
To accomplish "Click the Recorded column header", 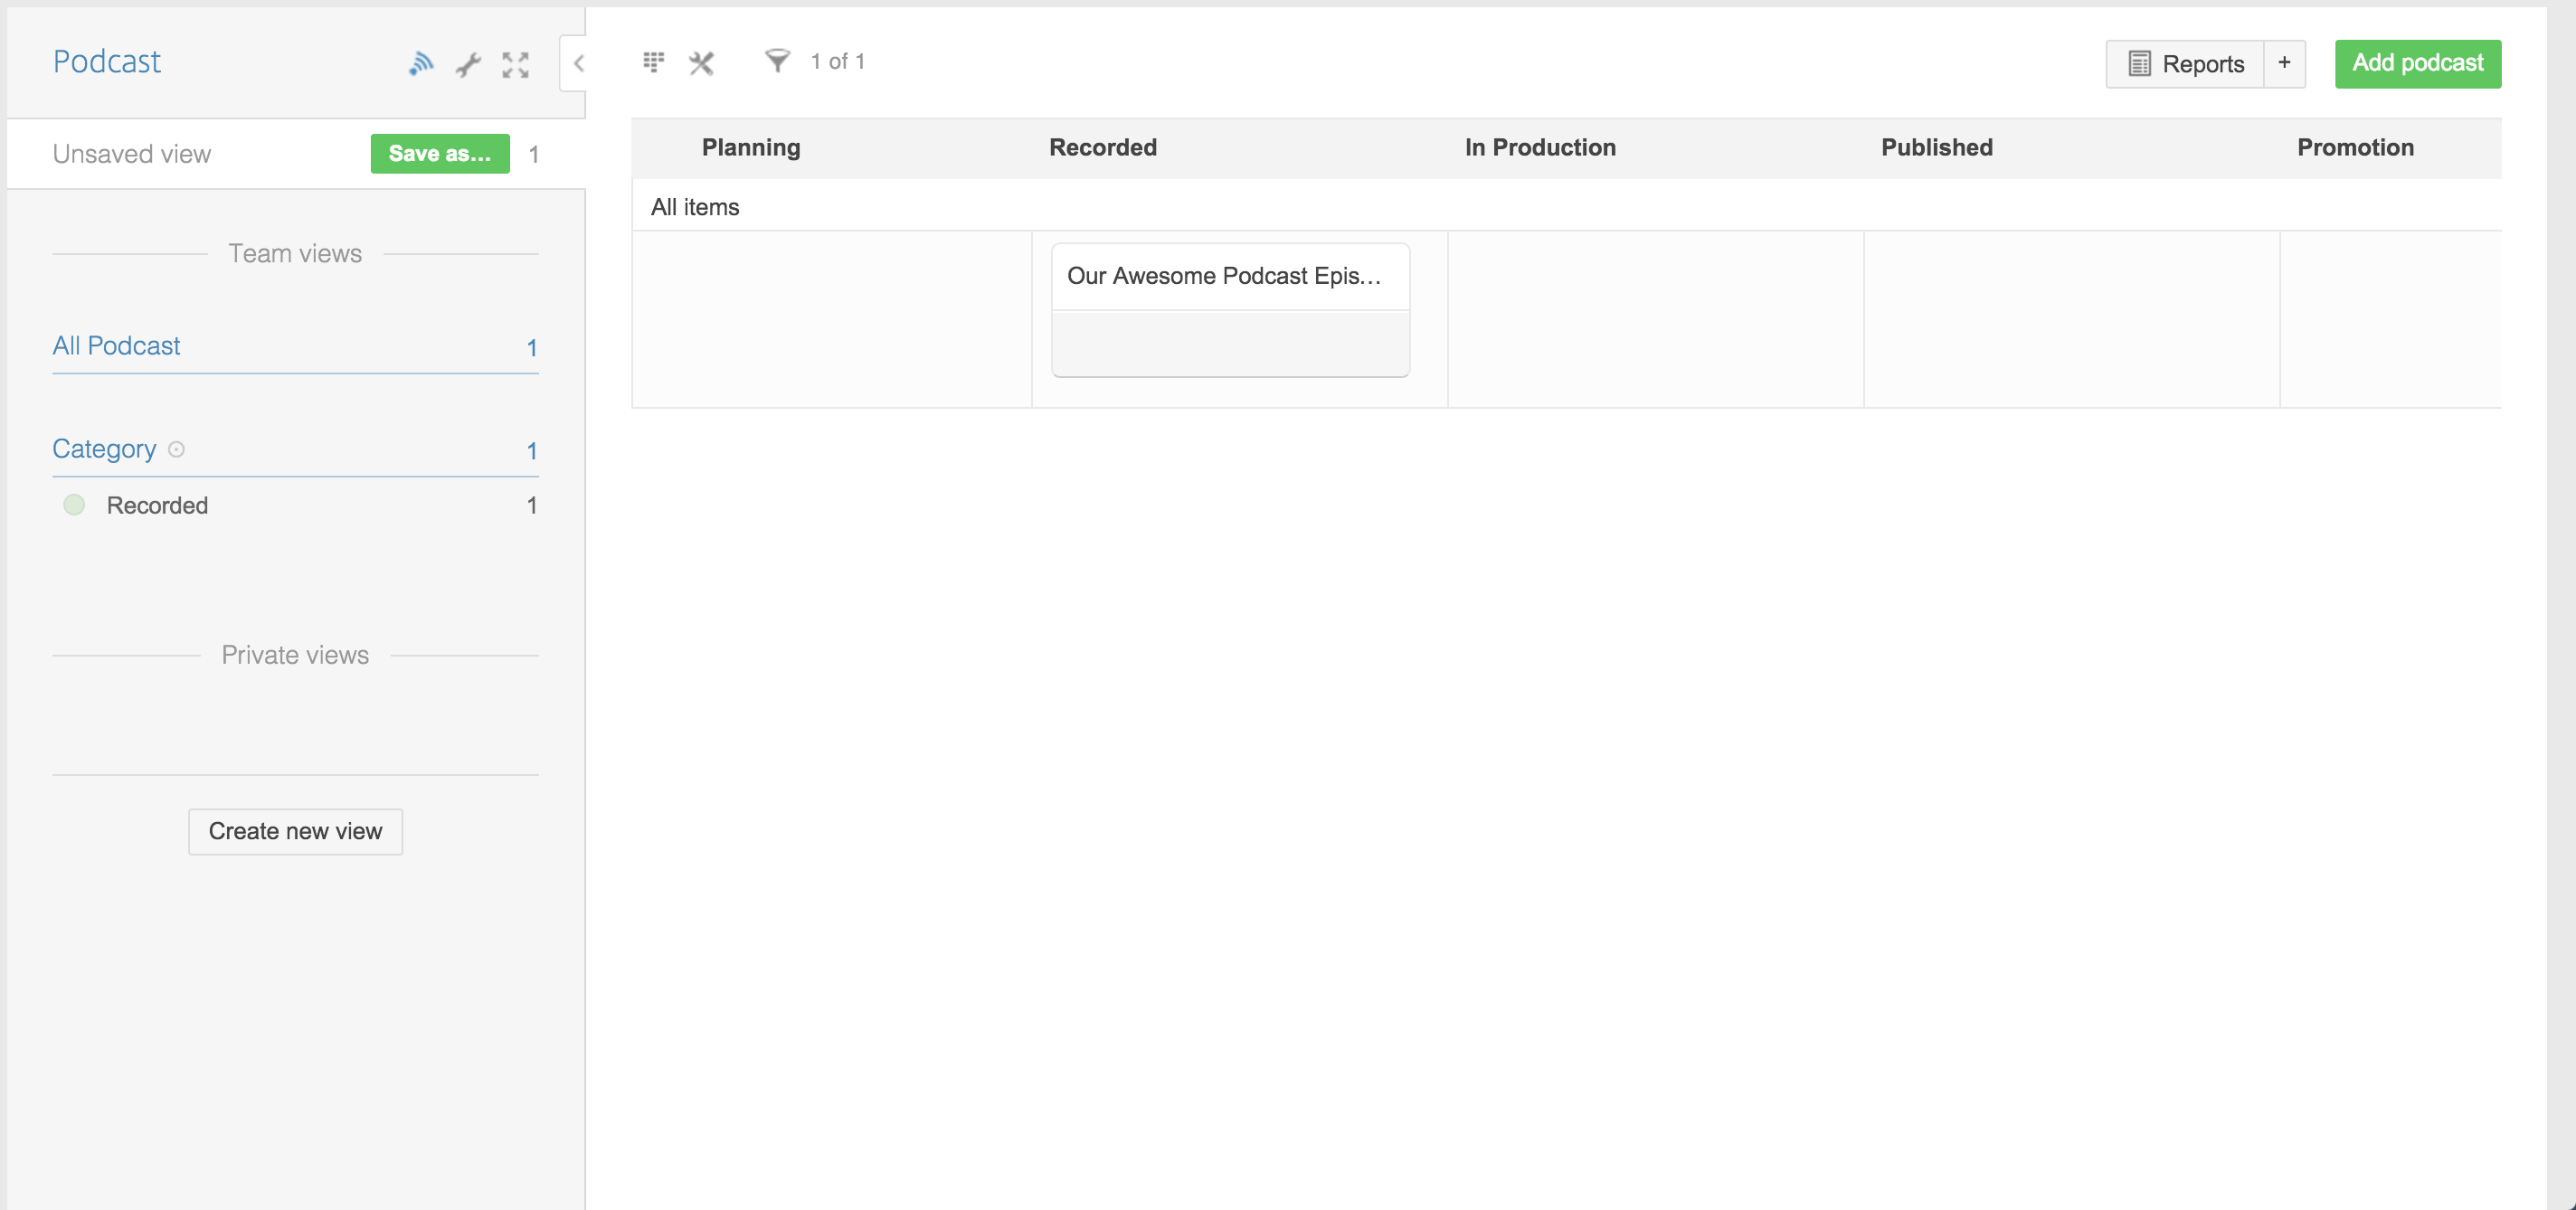I will 1102,148.
